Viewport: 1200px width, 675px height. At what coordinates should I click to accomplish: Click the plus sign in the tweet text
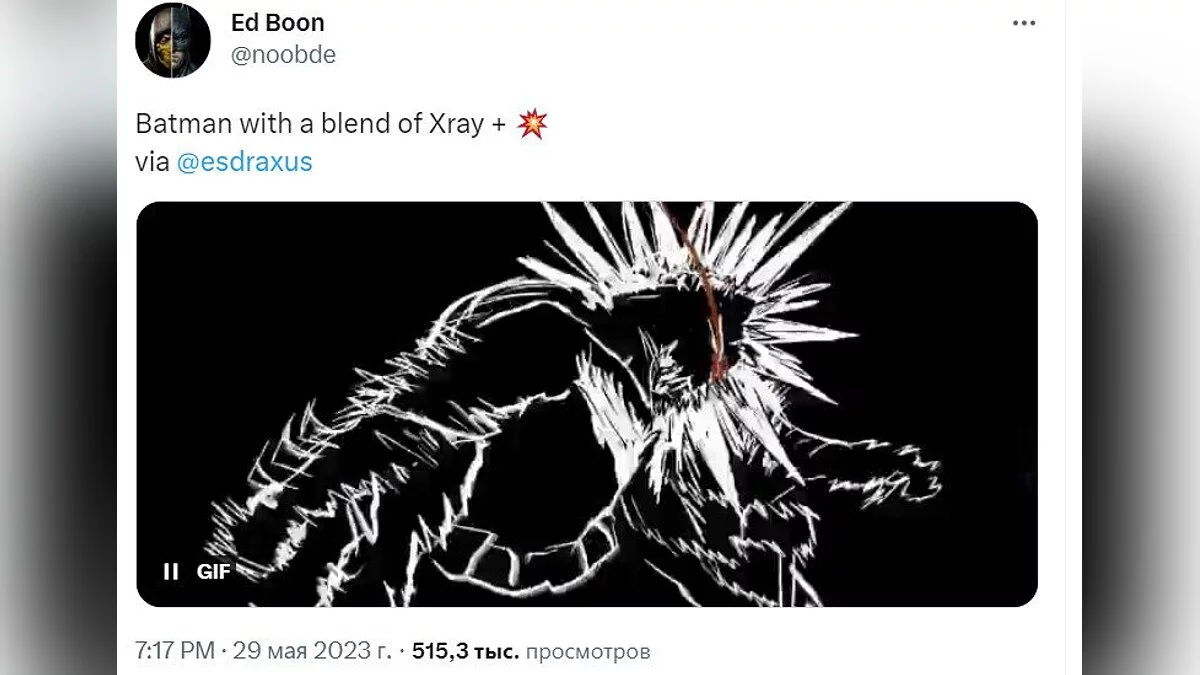coord(499,125)
